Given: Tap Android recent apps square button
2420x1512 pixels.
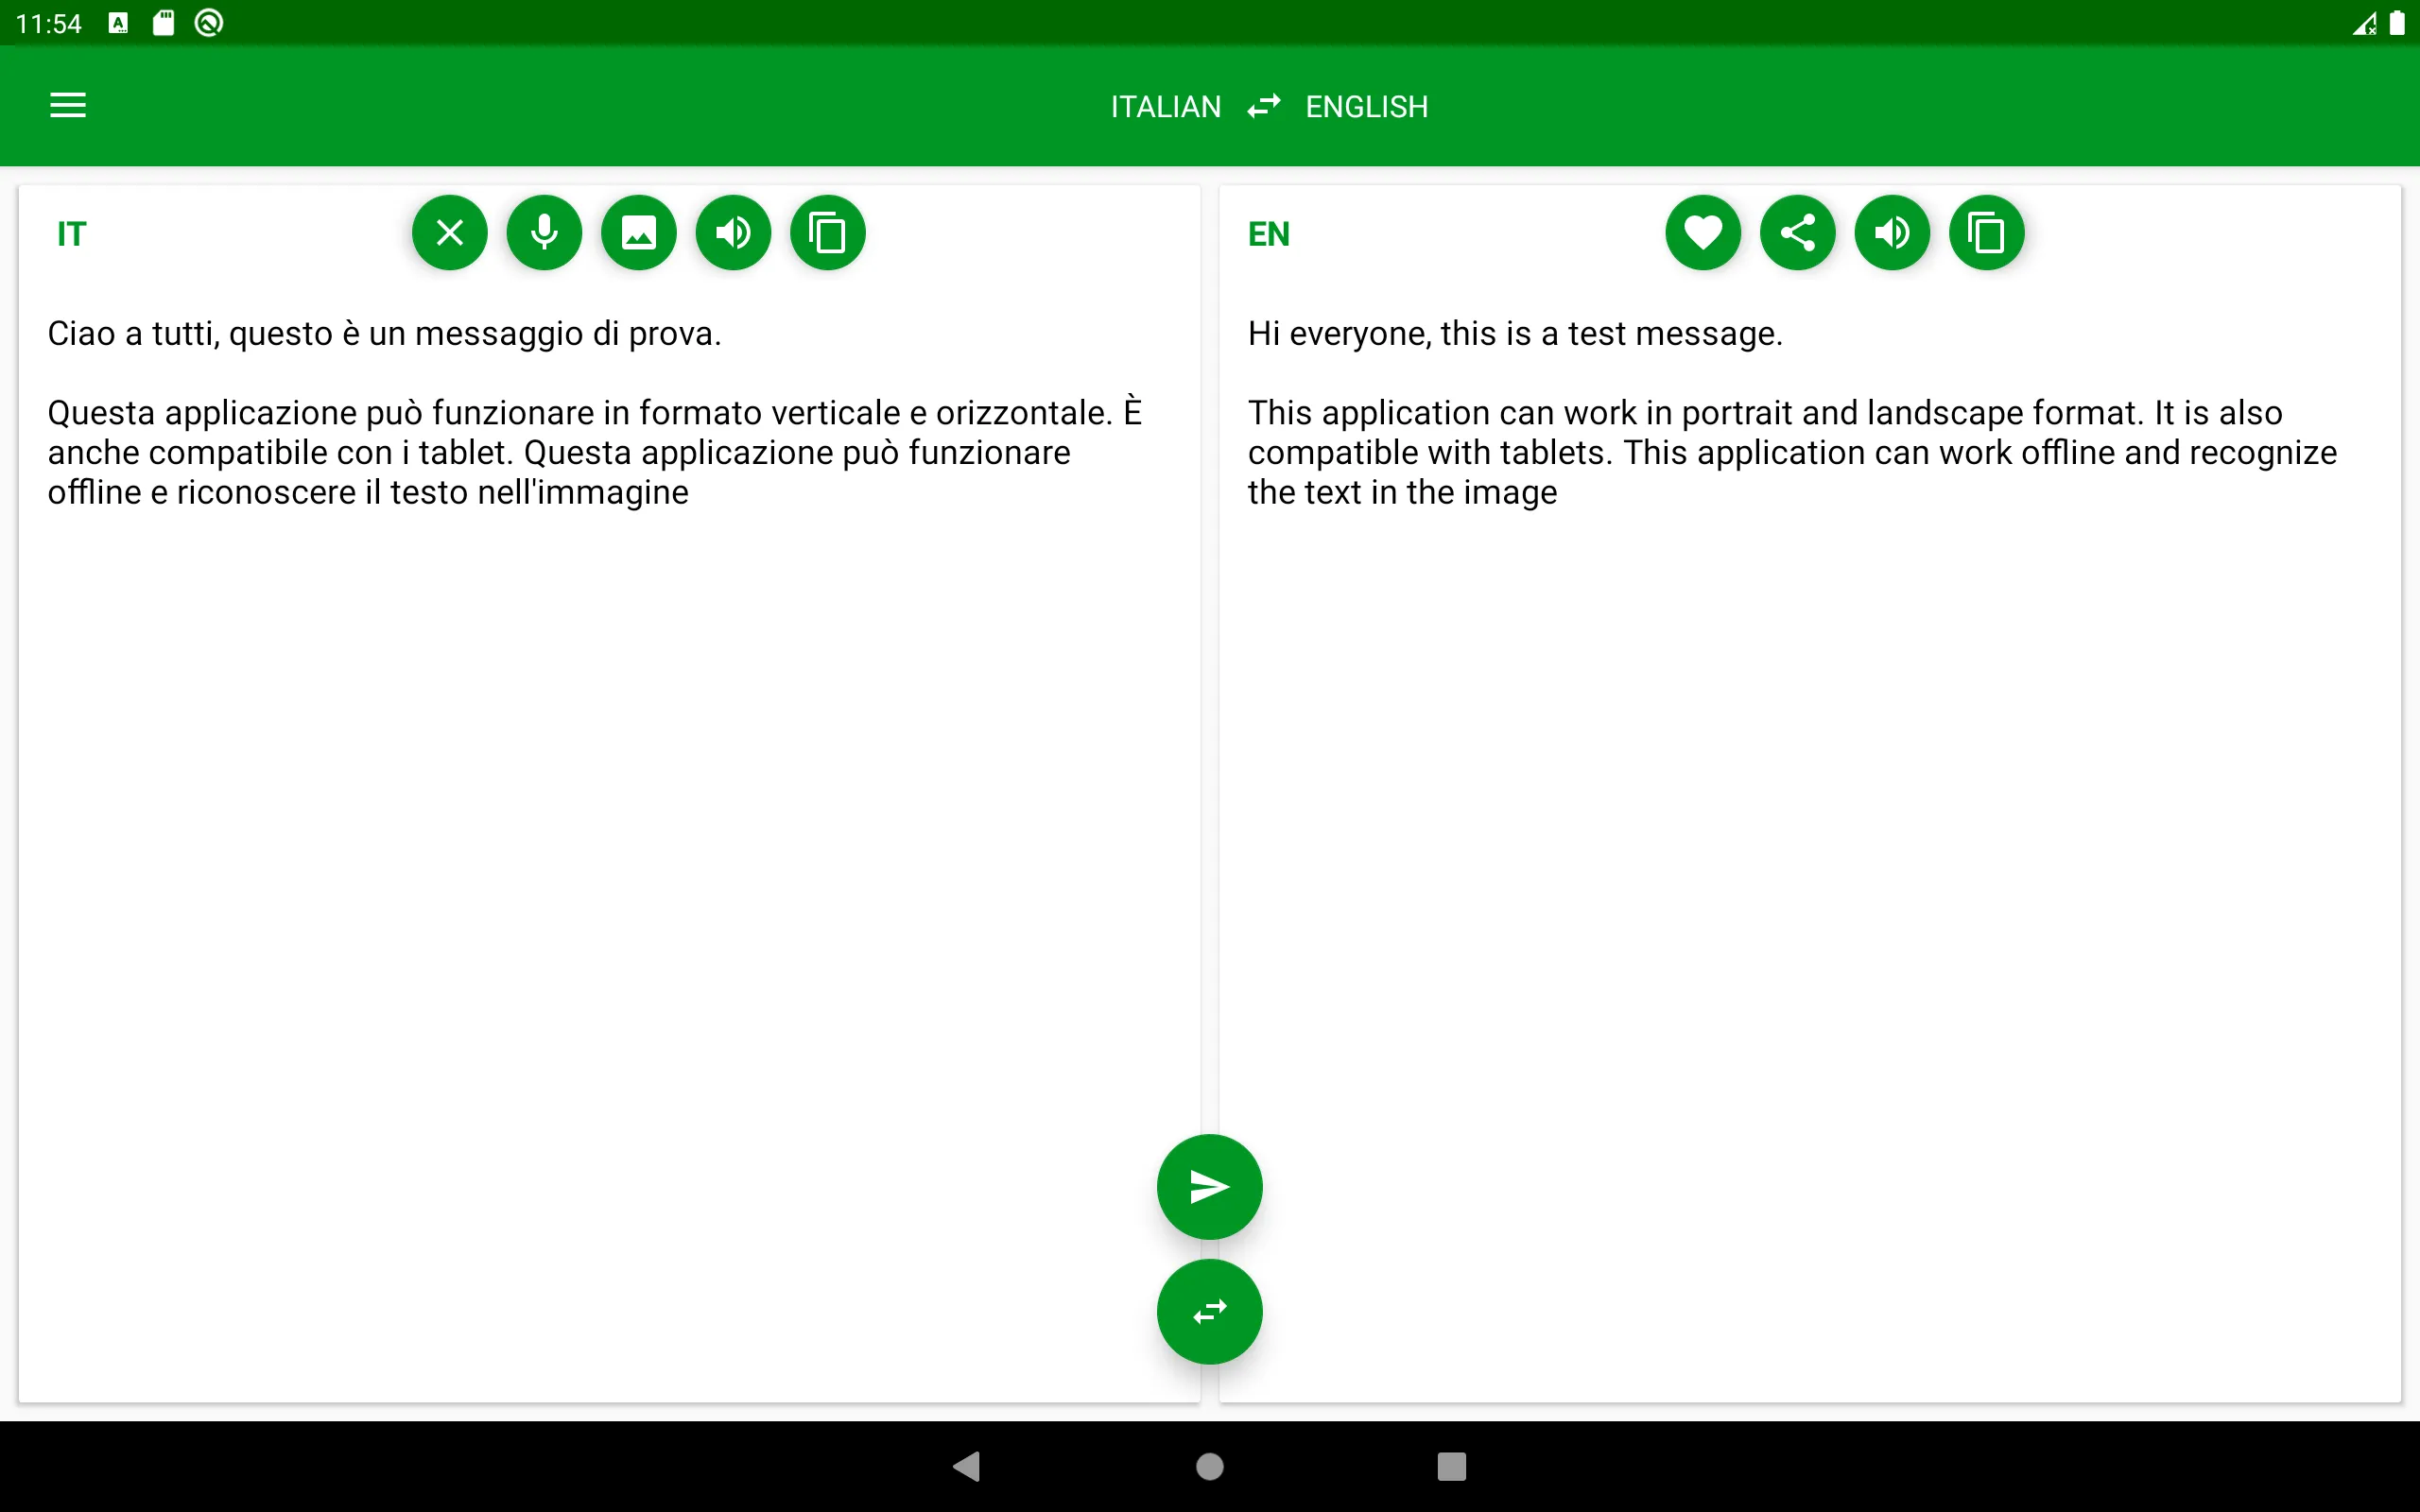Looking at the screenshot, I should pos(1452,1466).
